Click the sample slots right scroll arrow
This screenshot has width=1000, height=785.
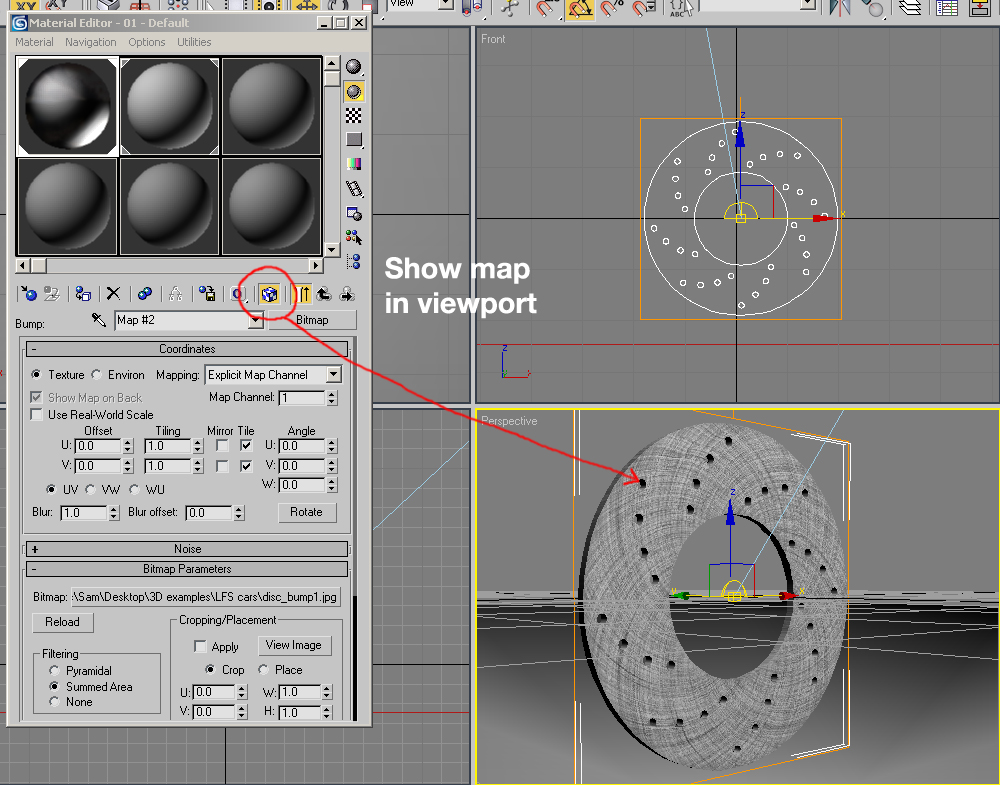click(316, 265)
